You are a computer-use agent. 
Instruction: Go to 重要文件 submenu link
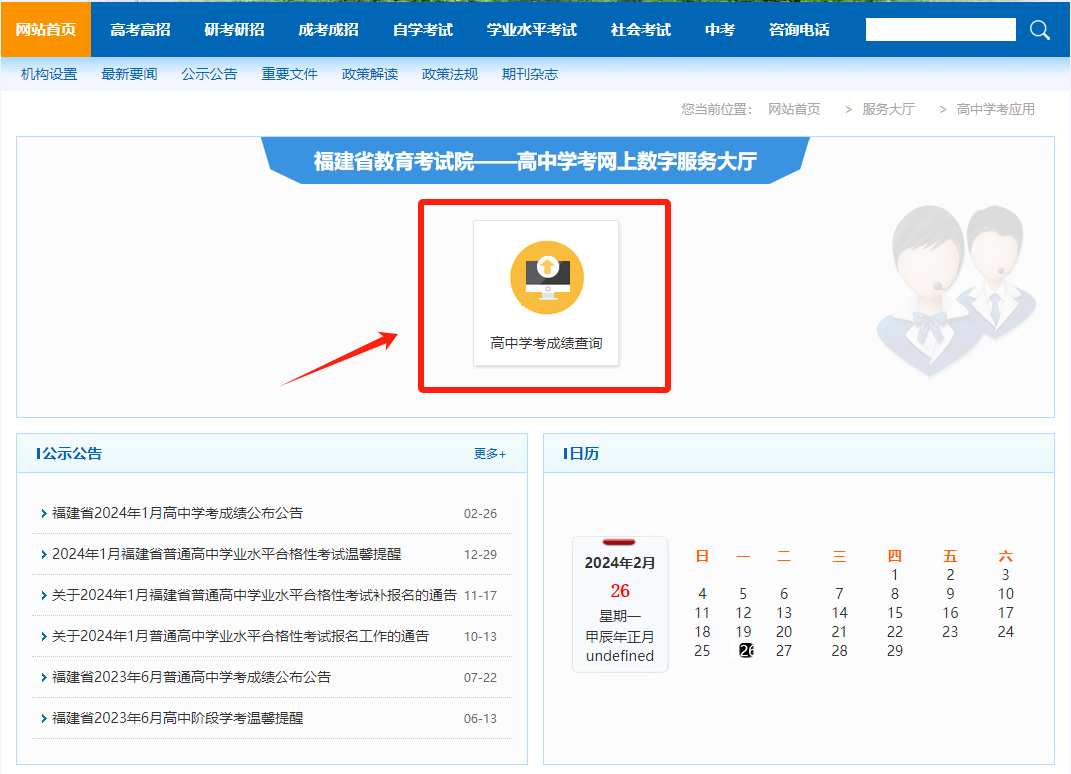pyautogui.click(x=290, y=74)
